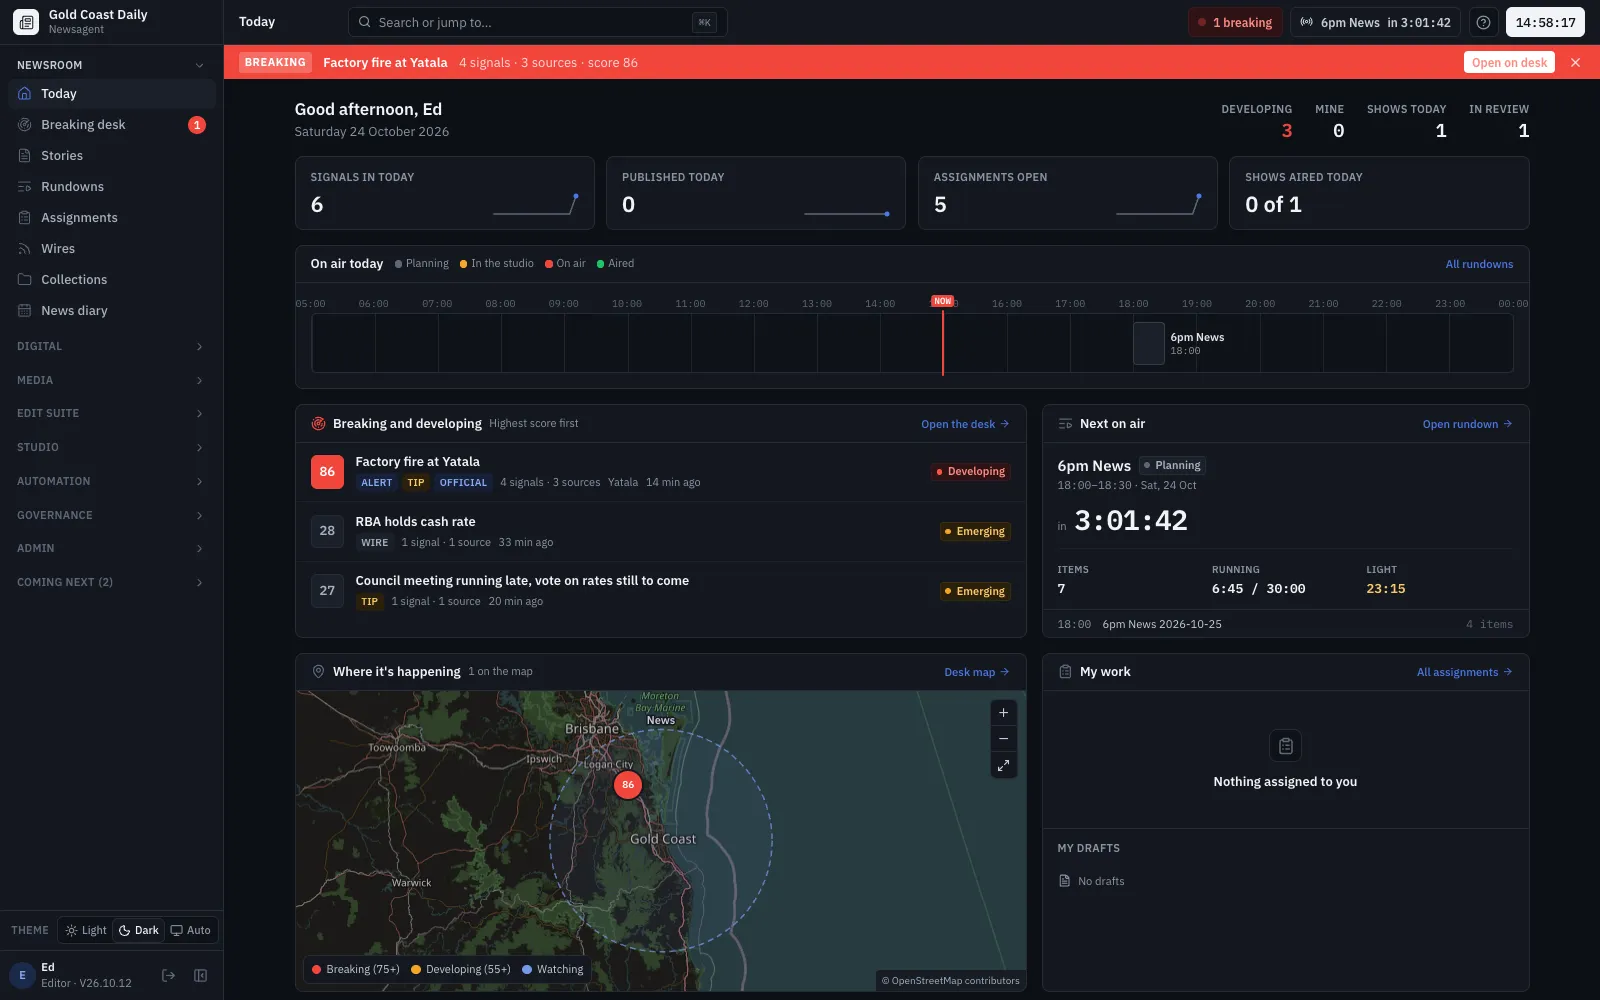Viewport: 1600px width, 1000px height.
Task: Expand Coming Next (2) section
Action: [x=112, y=582]
